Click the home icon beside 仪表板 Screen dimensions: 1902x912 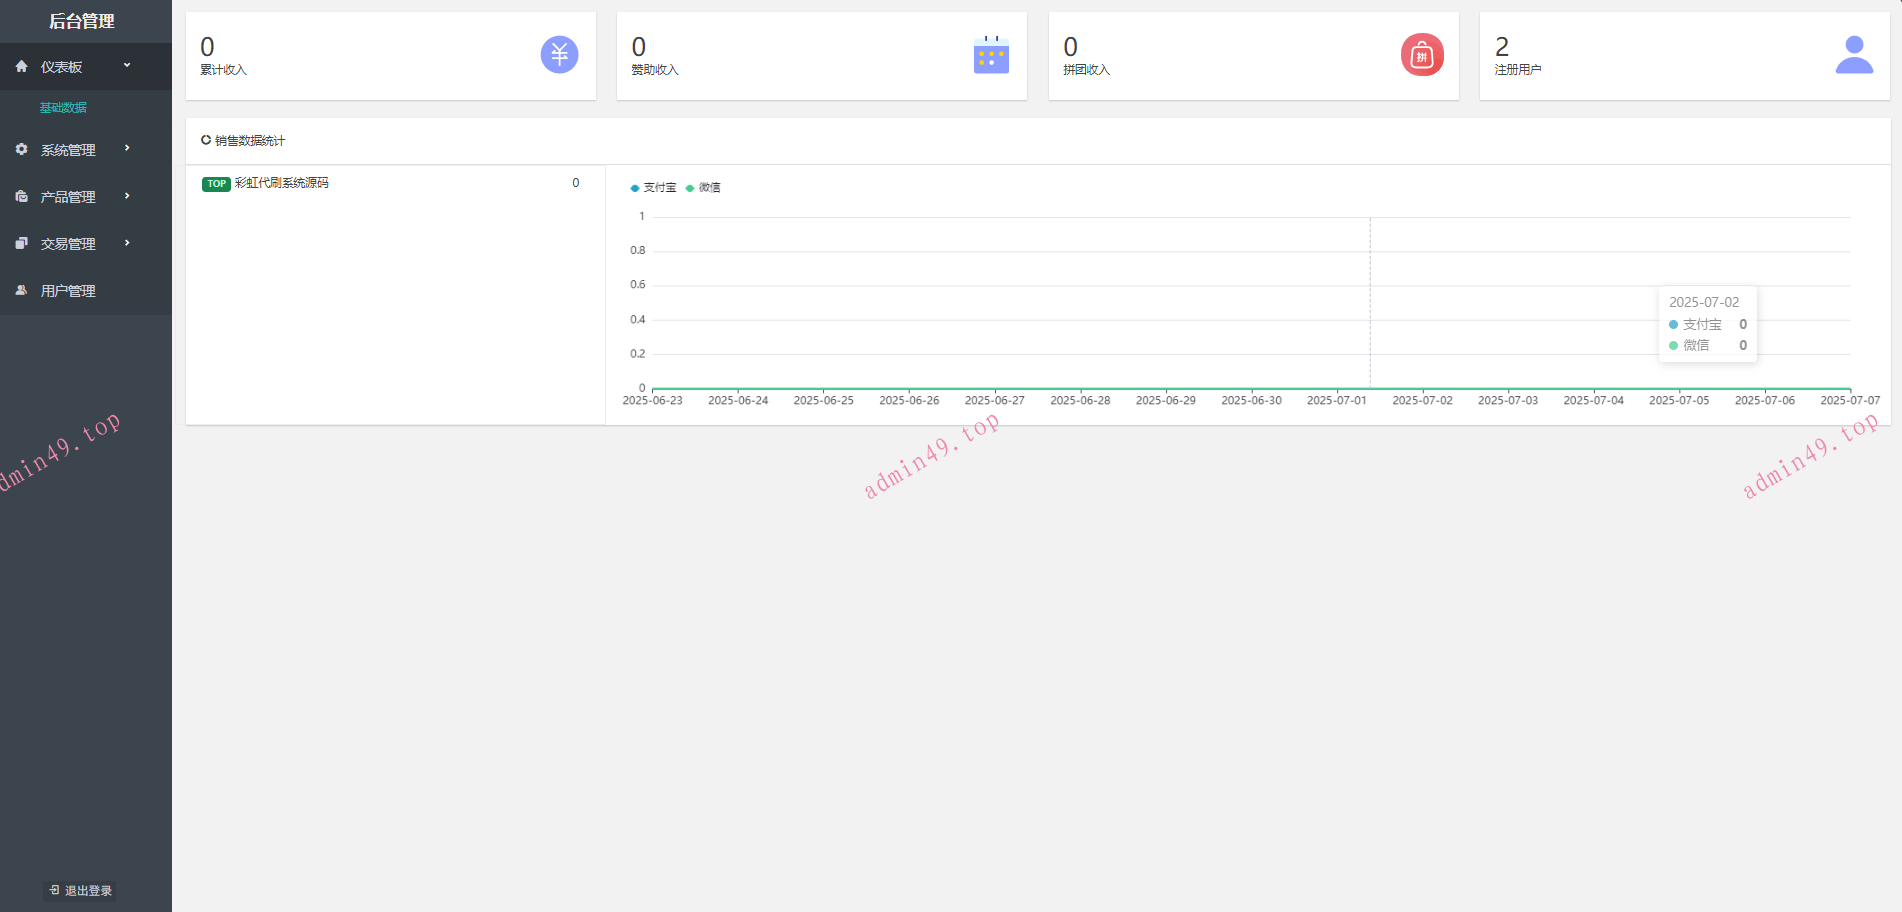pyautogui.click(x=21, y=67)
